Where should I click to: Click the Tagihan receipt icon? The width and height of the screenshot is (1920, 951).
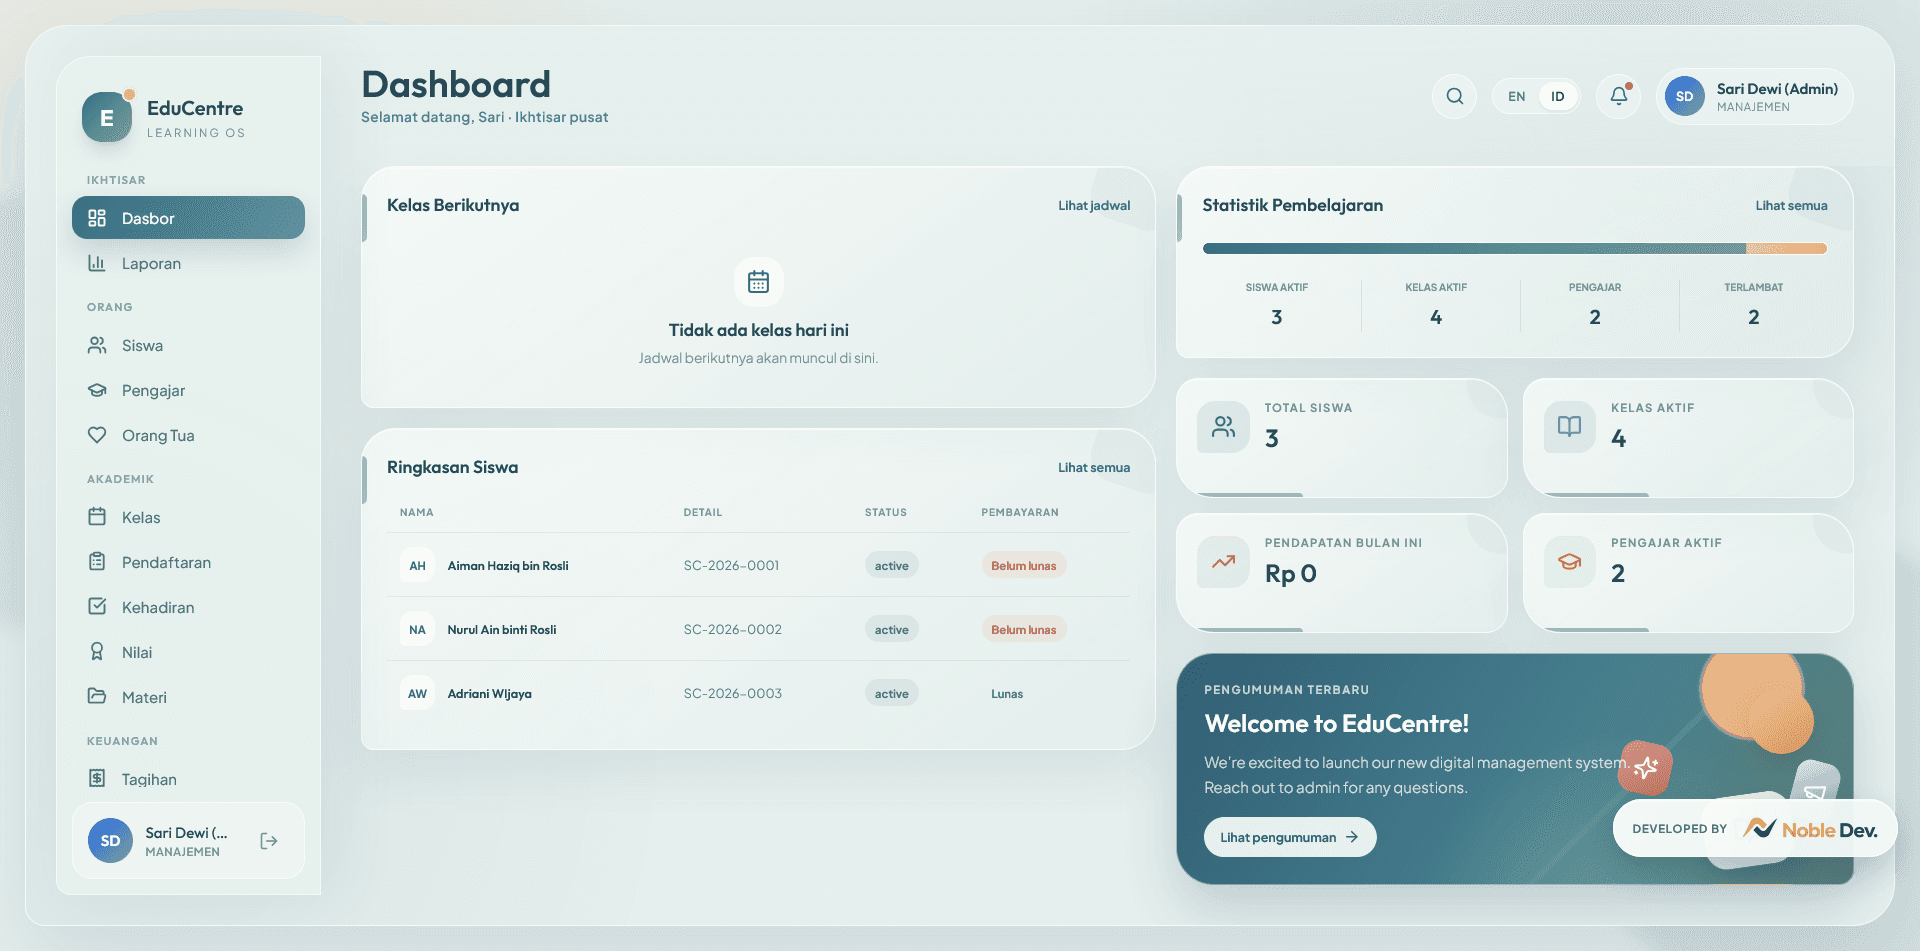click(97, 778)
